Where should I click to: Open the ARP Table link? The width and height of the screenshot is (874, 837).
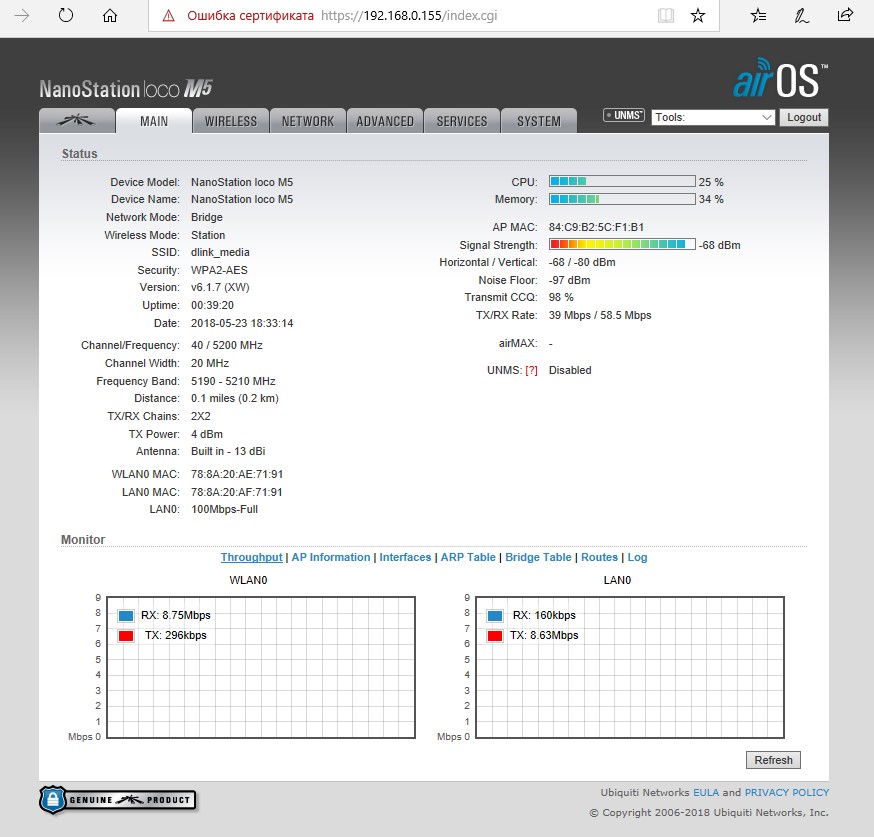(468, 557)
